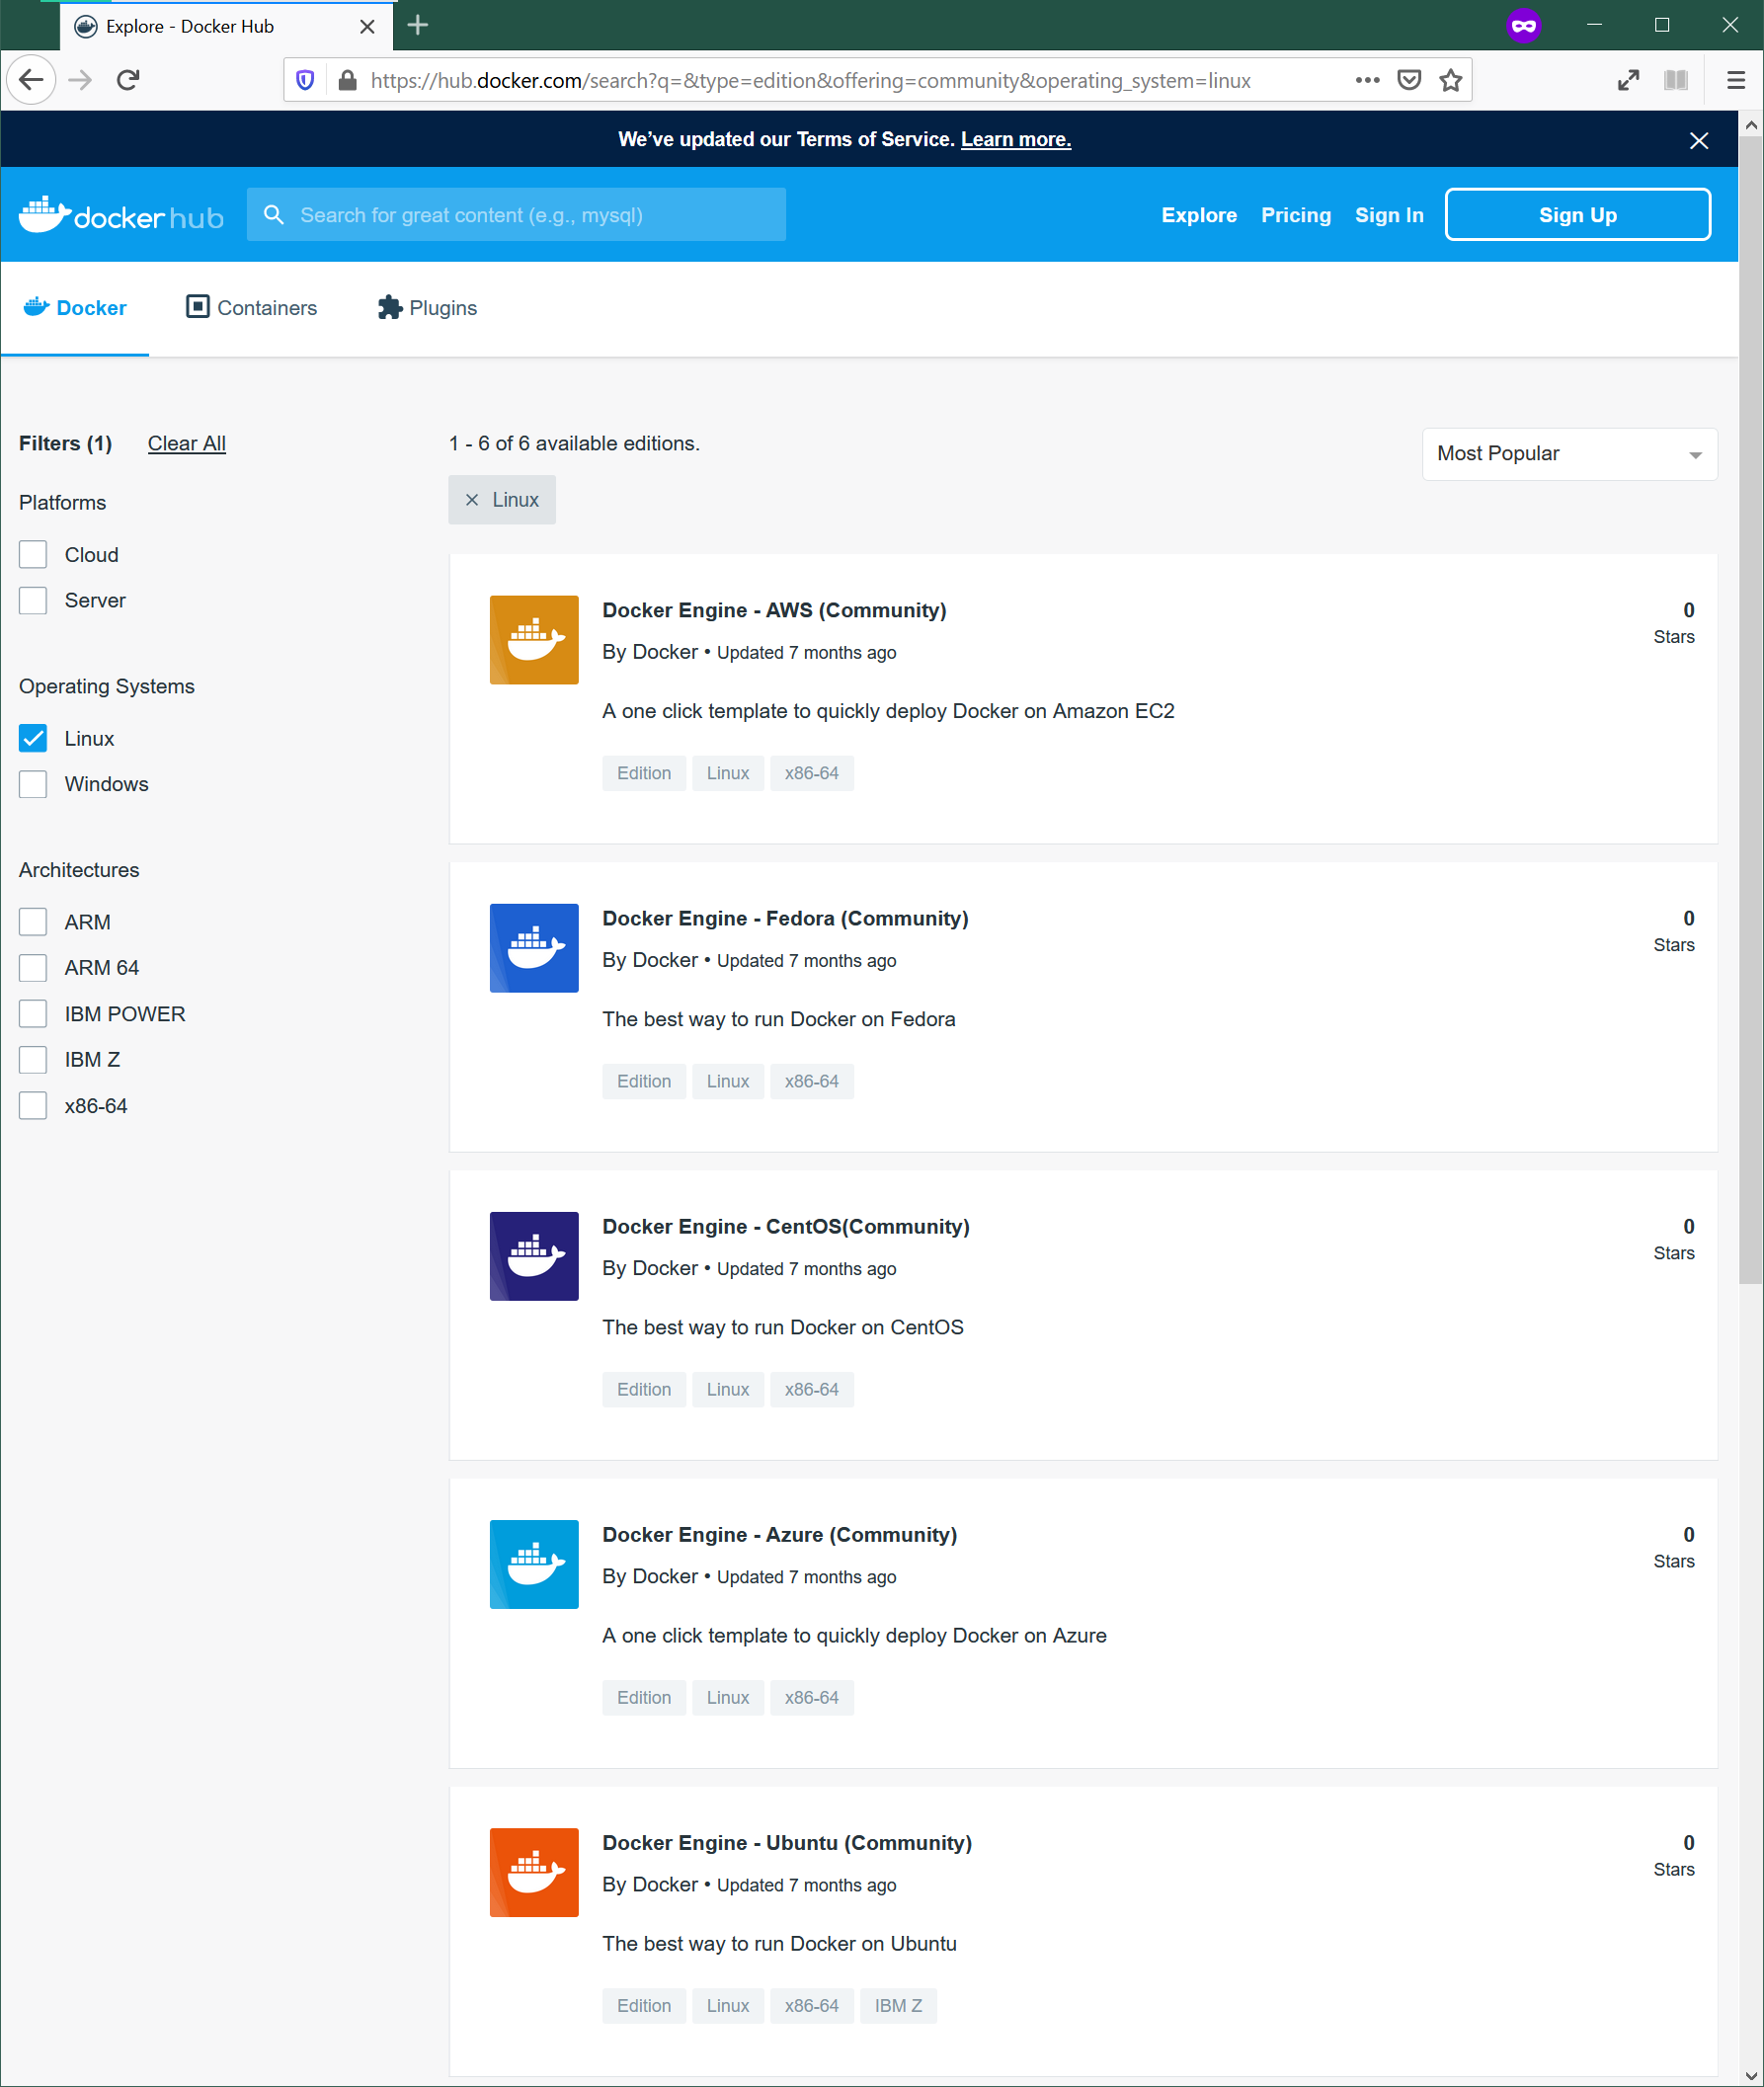The image size is (1764, 2087).
Task: Bookmark the page with the star icon
Action: [1450, 79]
